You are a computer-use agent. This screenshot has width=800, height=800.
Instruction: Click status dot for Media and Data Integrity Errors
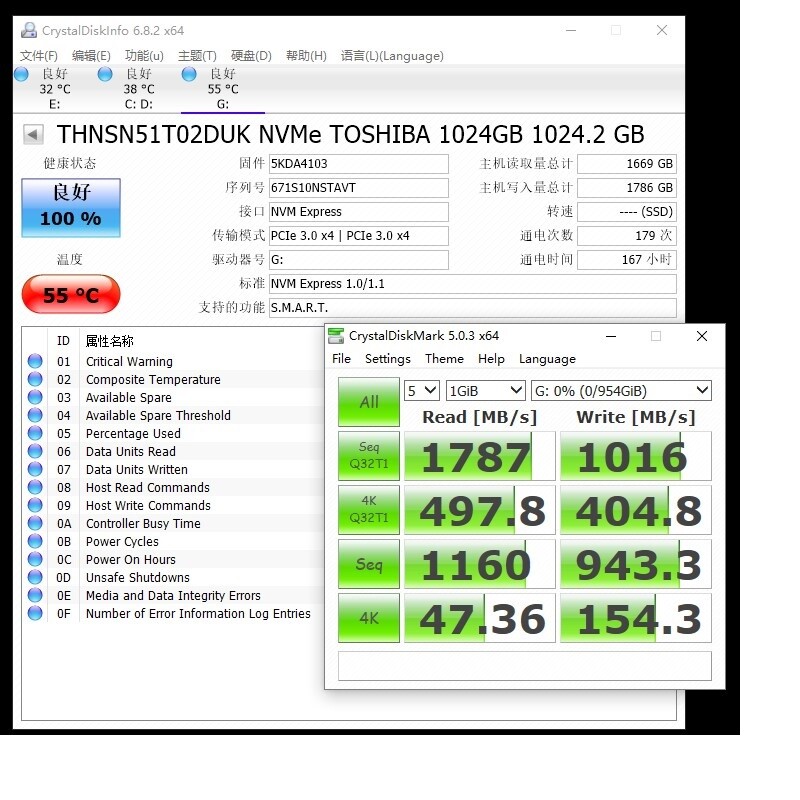tap(35, 595)
